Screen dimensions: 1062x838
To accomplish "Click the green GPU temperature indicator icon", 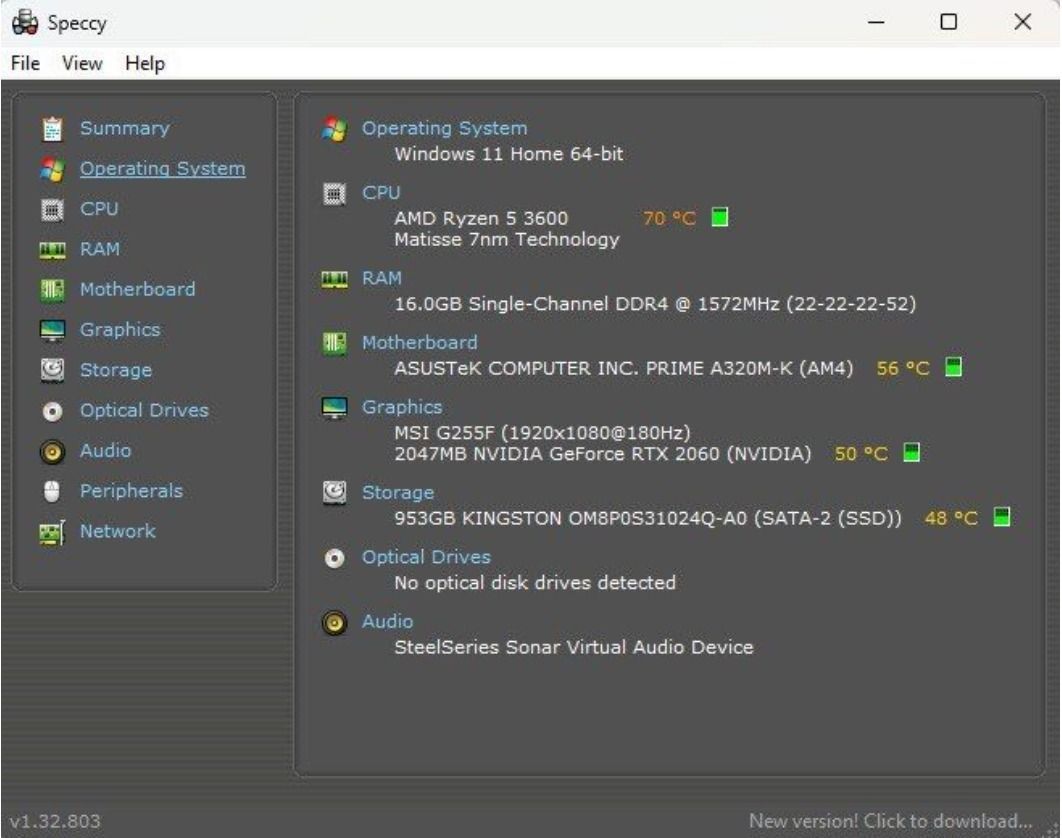I will (912, 453).
